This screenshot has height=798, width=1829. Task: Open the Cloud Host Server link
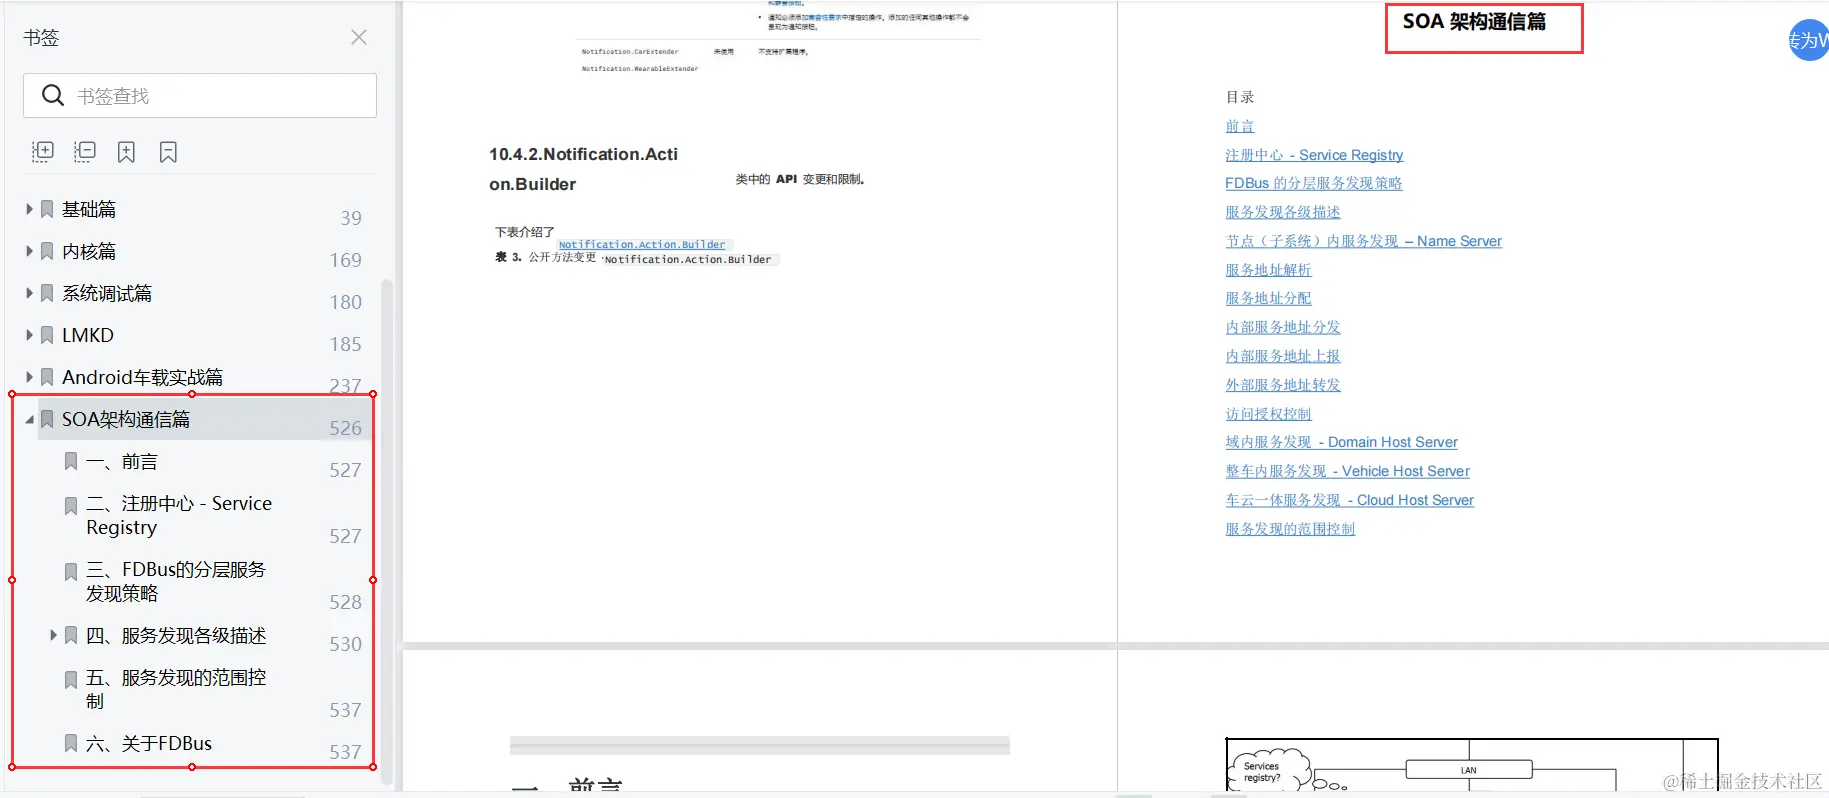coord(1349,500)
